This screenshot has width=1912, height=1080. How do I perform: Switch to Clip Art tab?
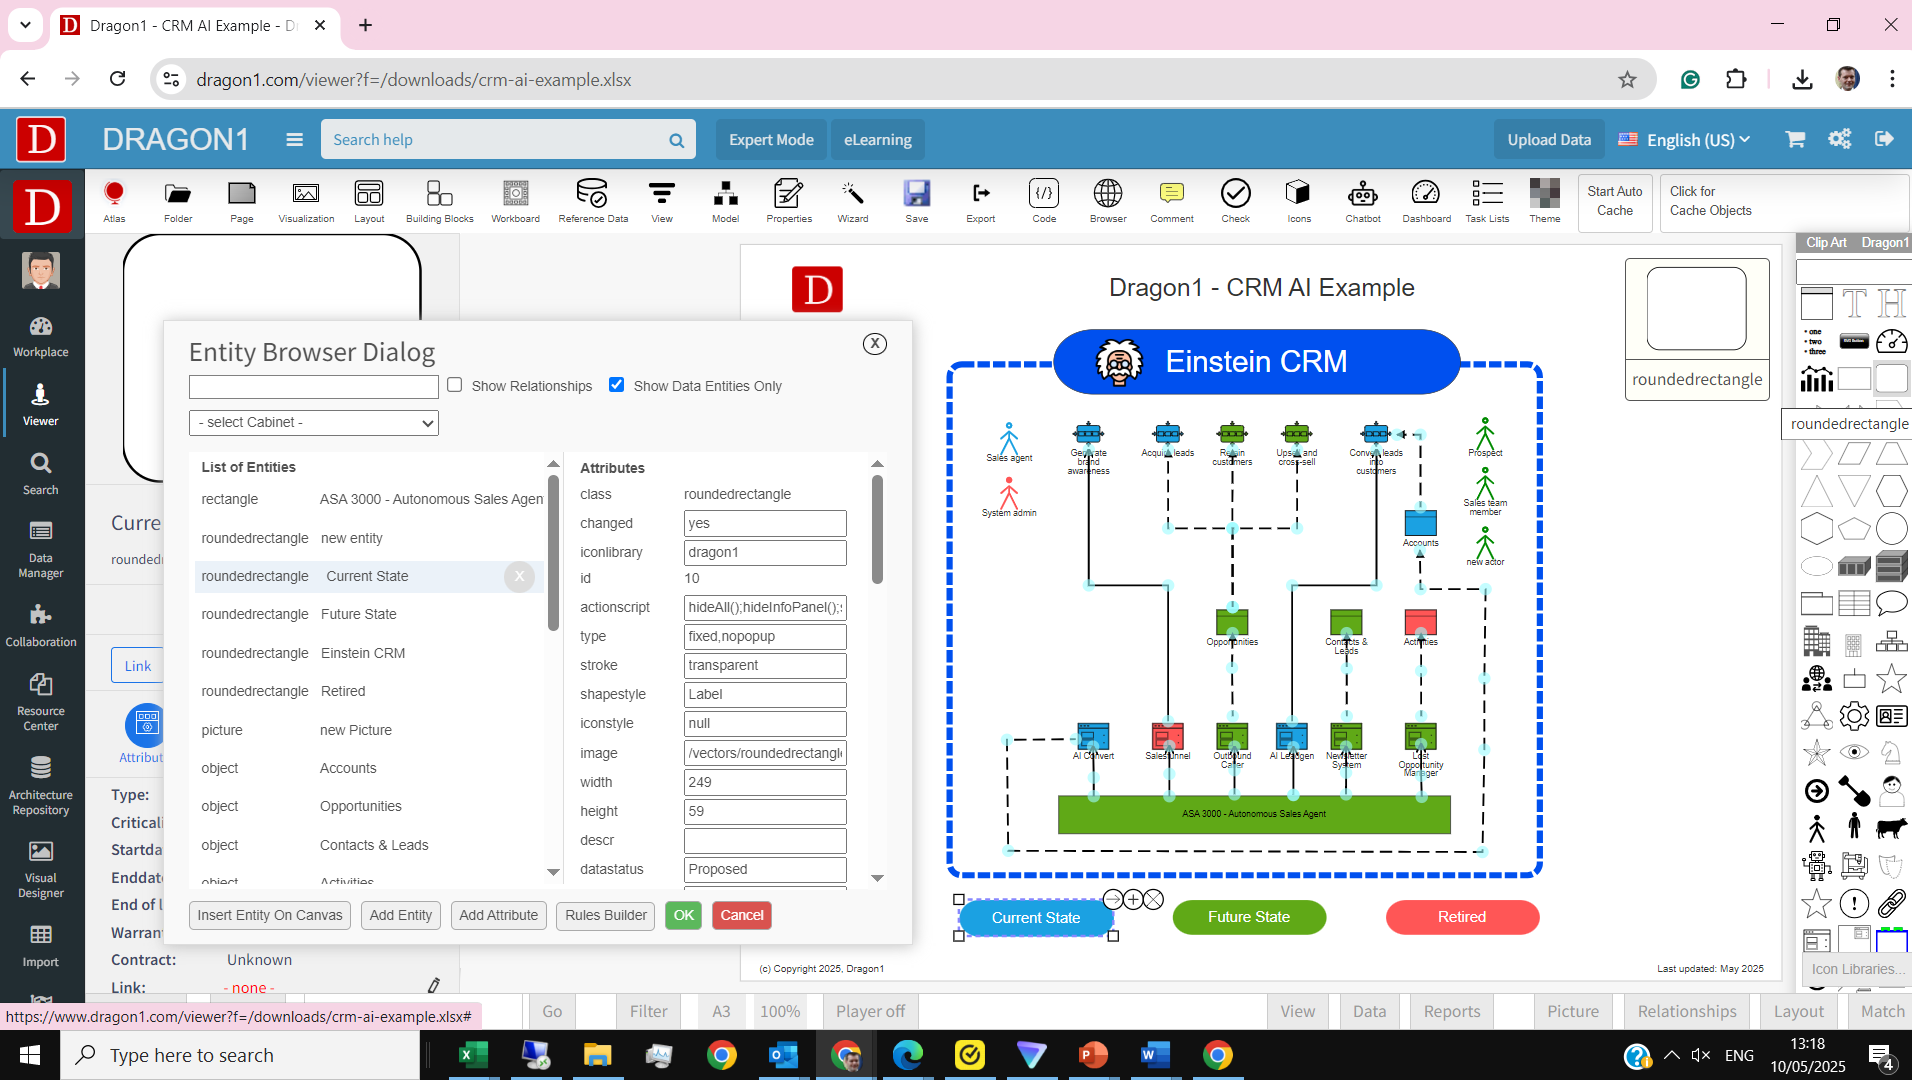[1826, 242]
